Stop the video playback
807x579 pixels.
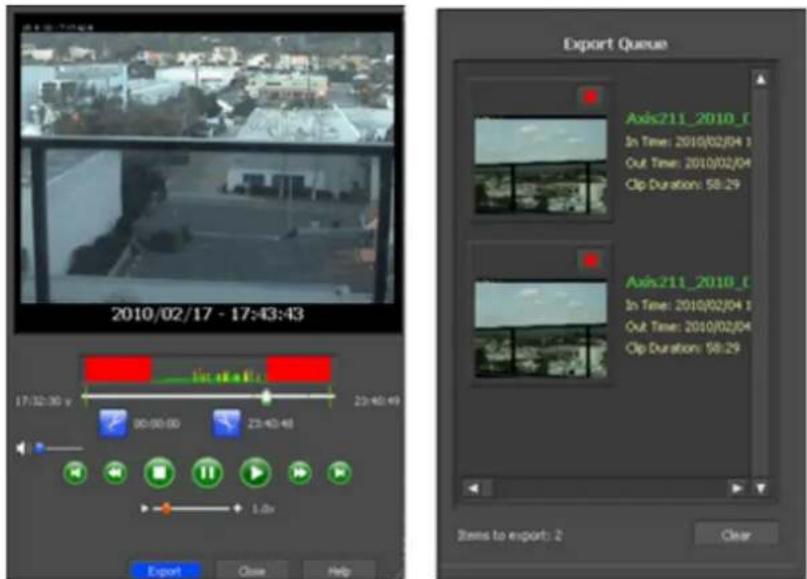tap(160, 473)
